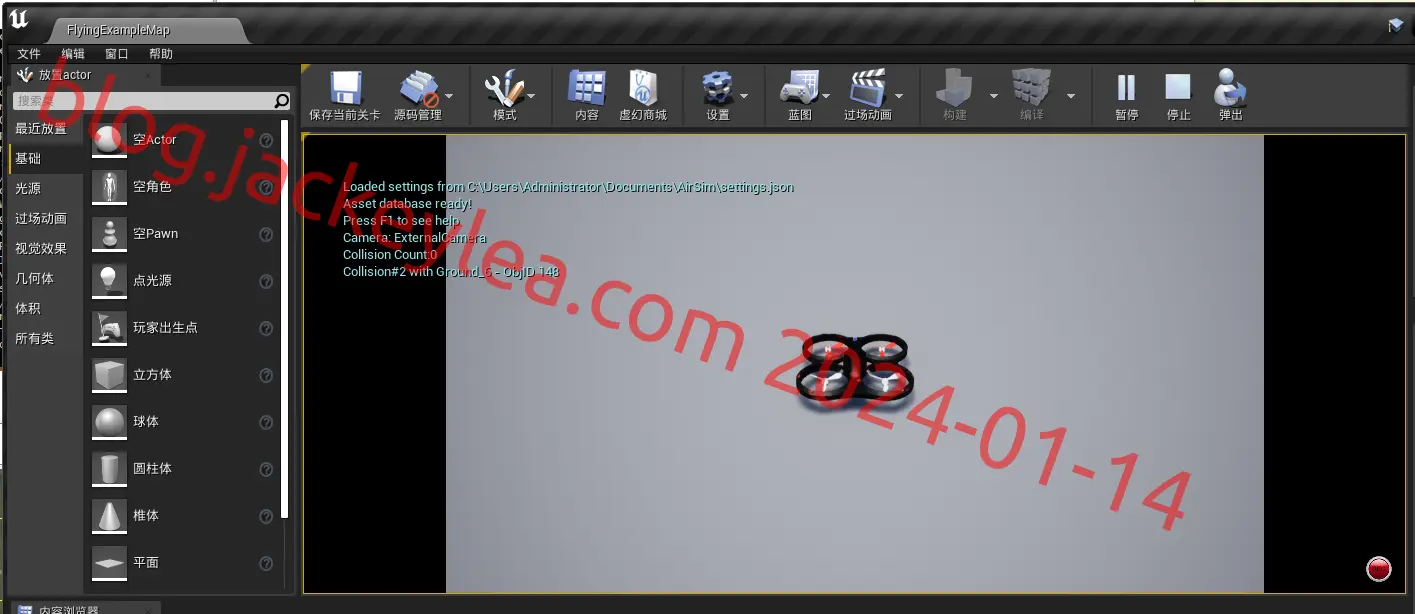The width and height of the screenshot is (1415, 614).
Task: Select the Cylinder (圆柱体) icon
Action: (x=109, y=469)
